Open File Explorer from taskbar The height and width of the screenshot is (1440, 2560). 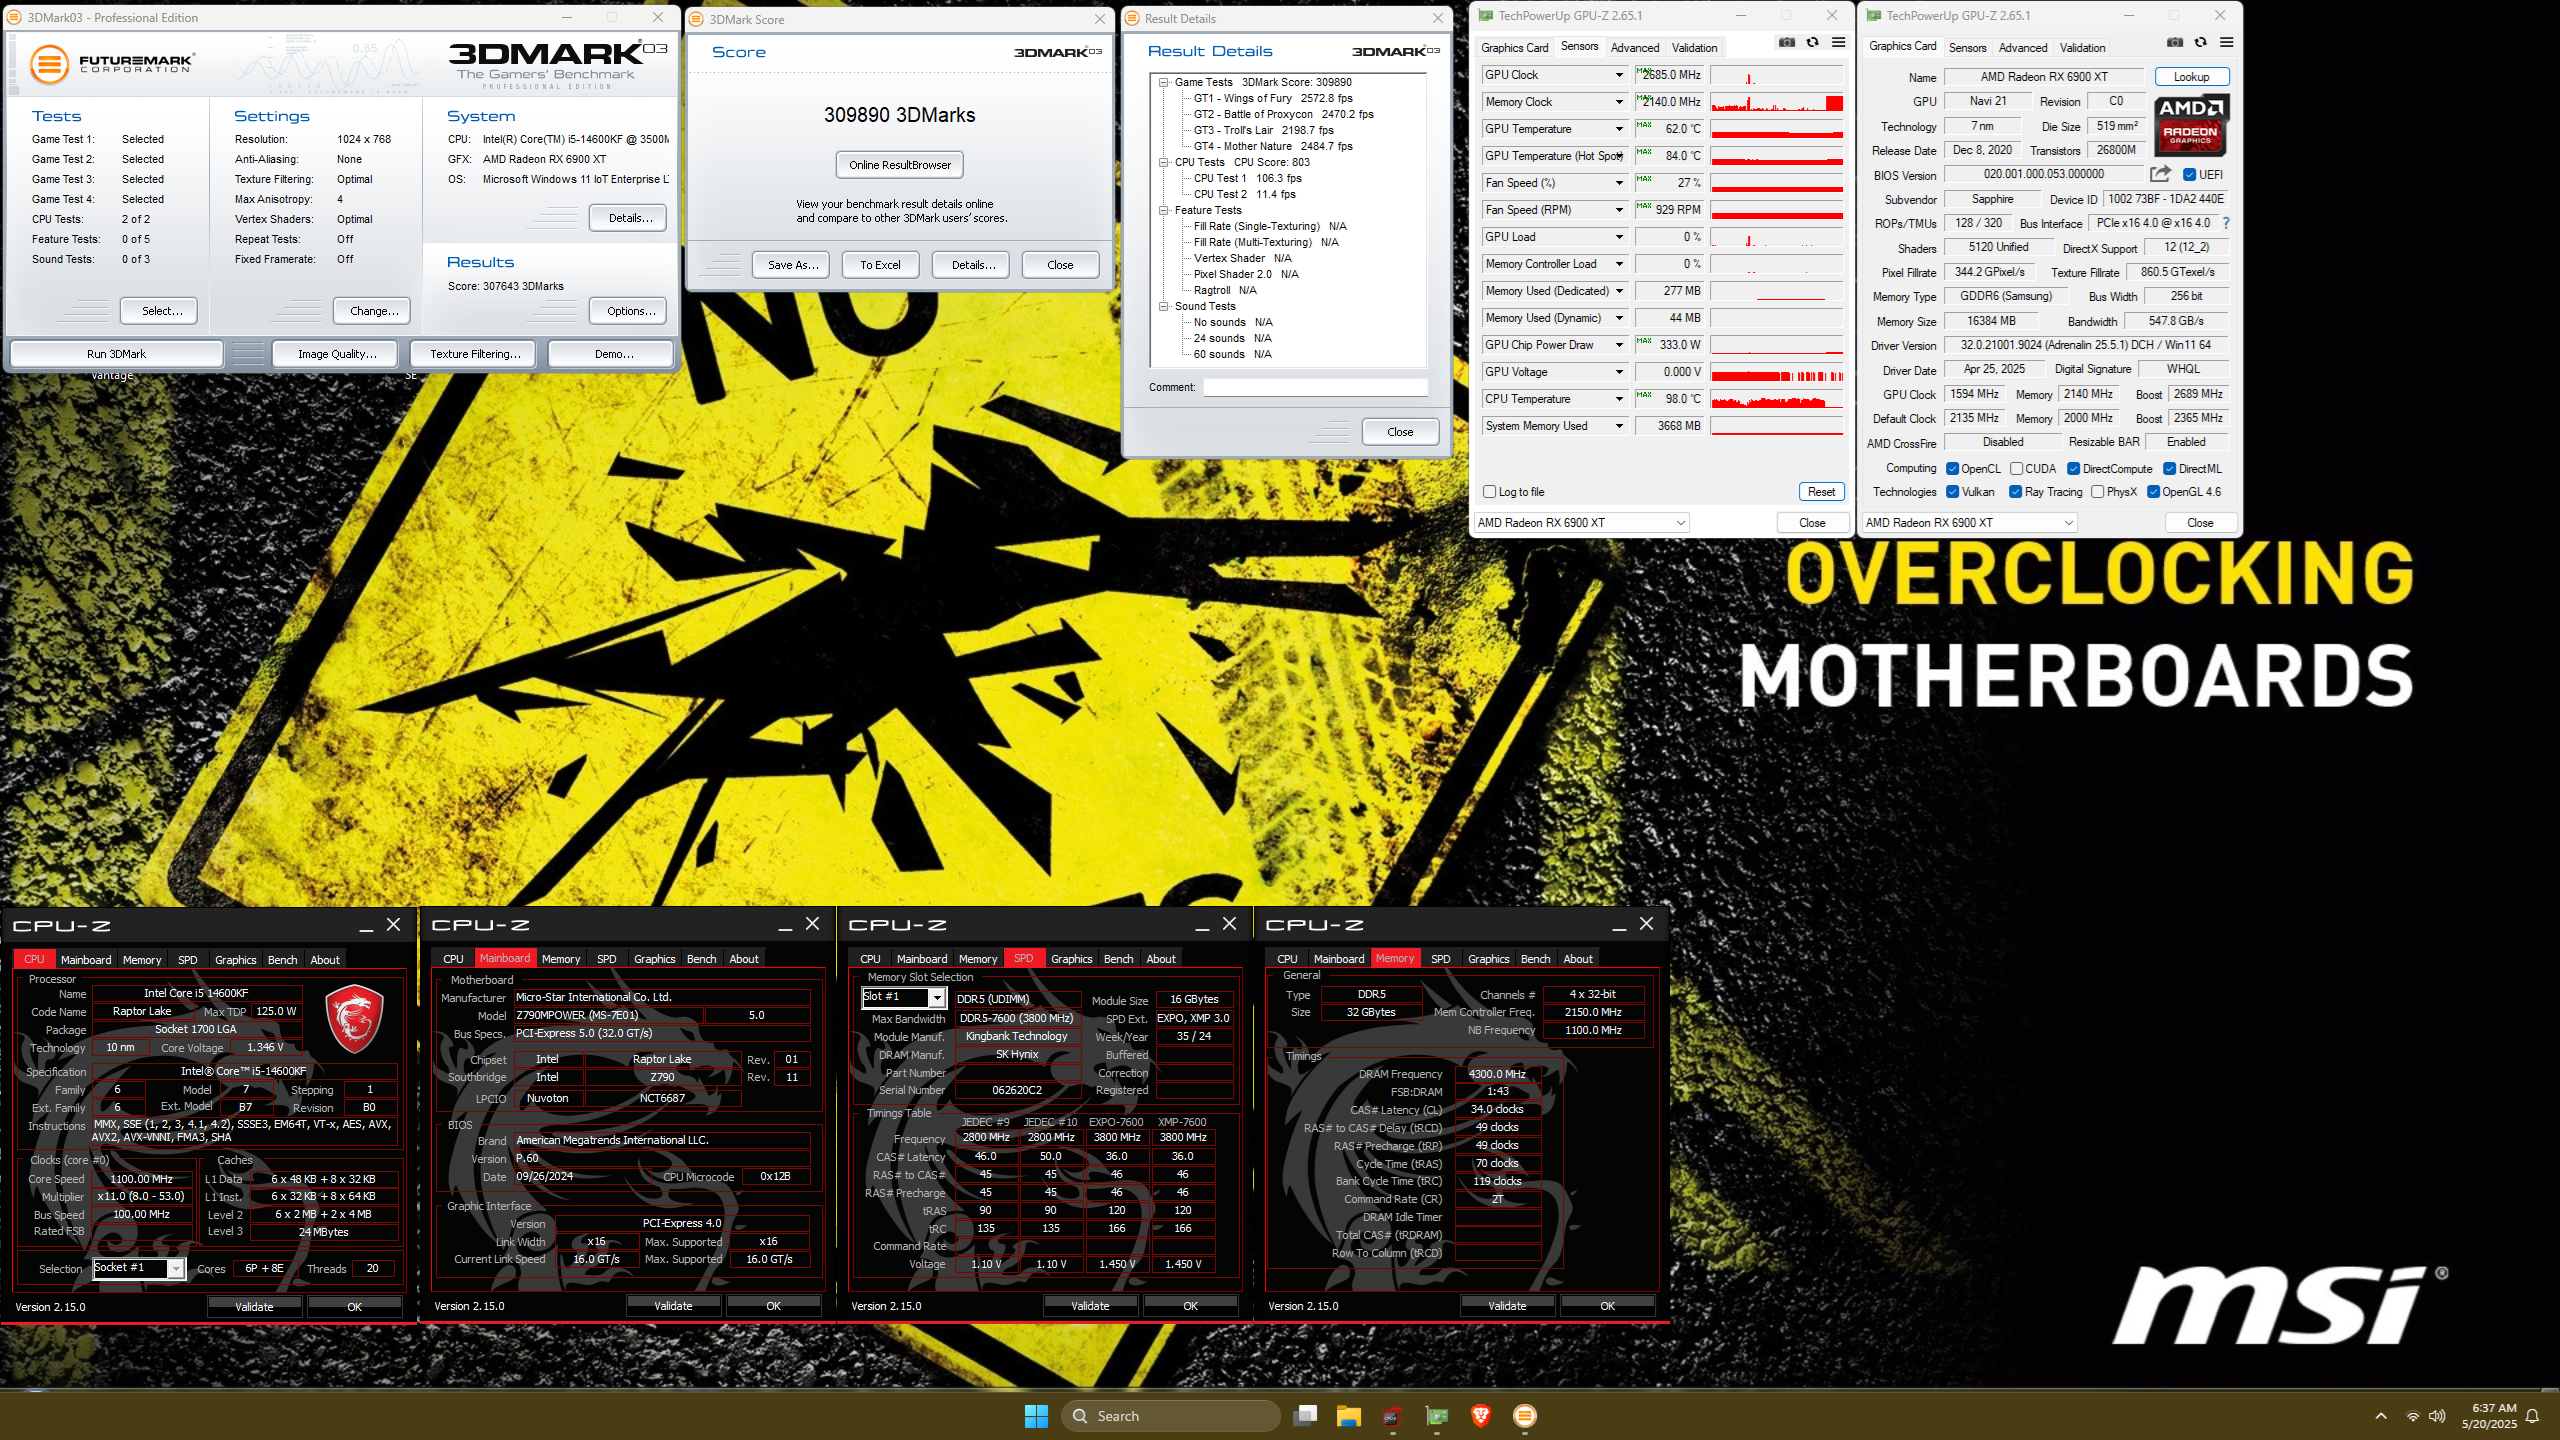coord(1349,1416)
